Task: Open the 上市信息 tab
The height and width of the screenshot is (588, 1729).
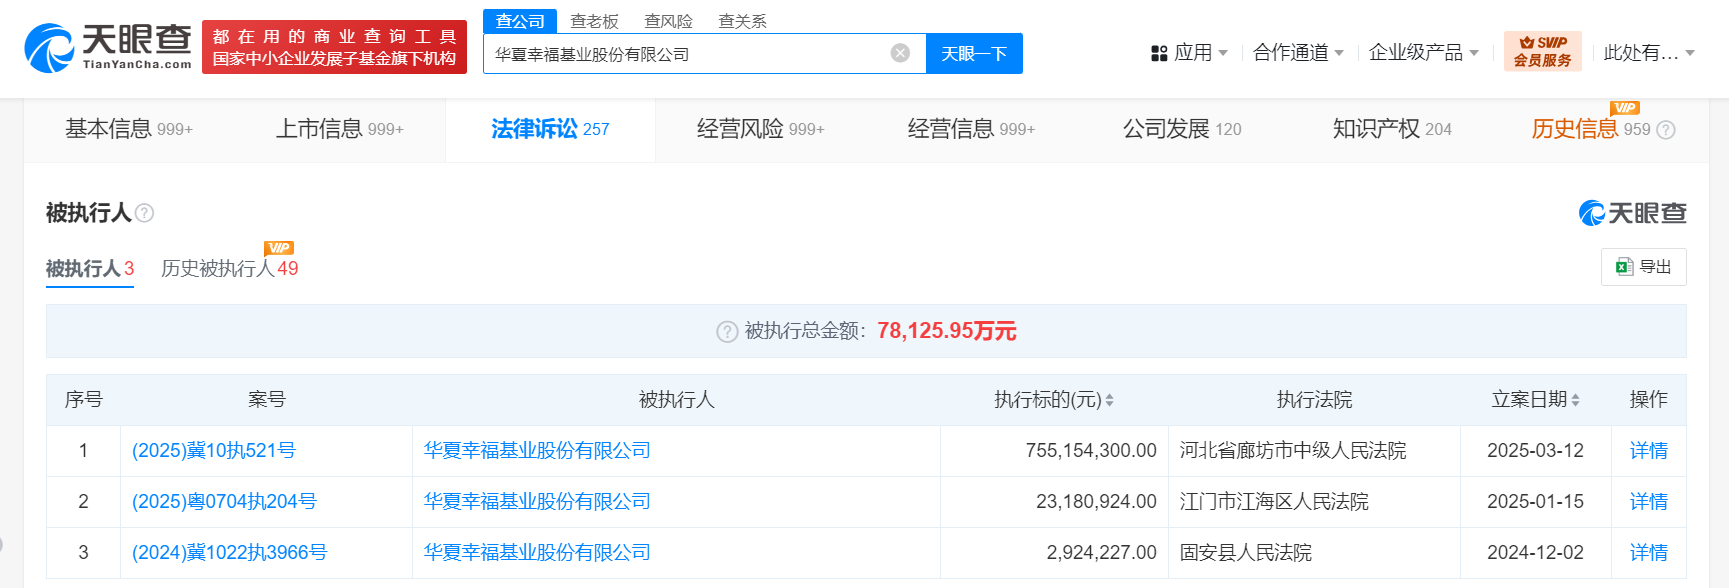Action: point(340,129)
